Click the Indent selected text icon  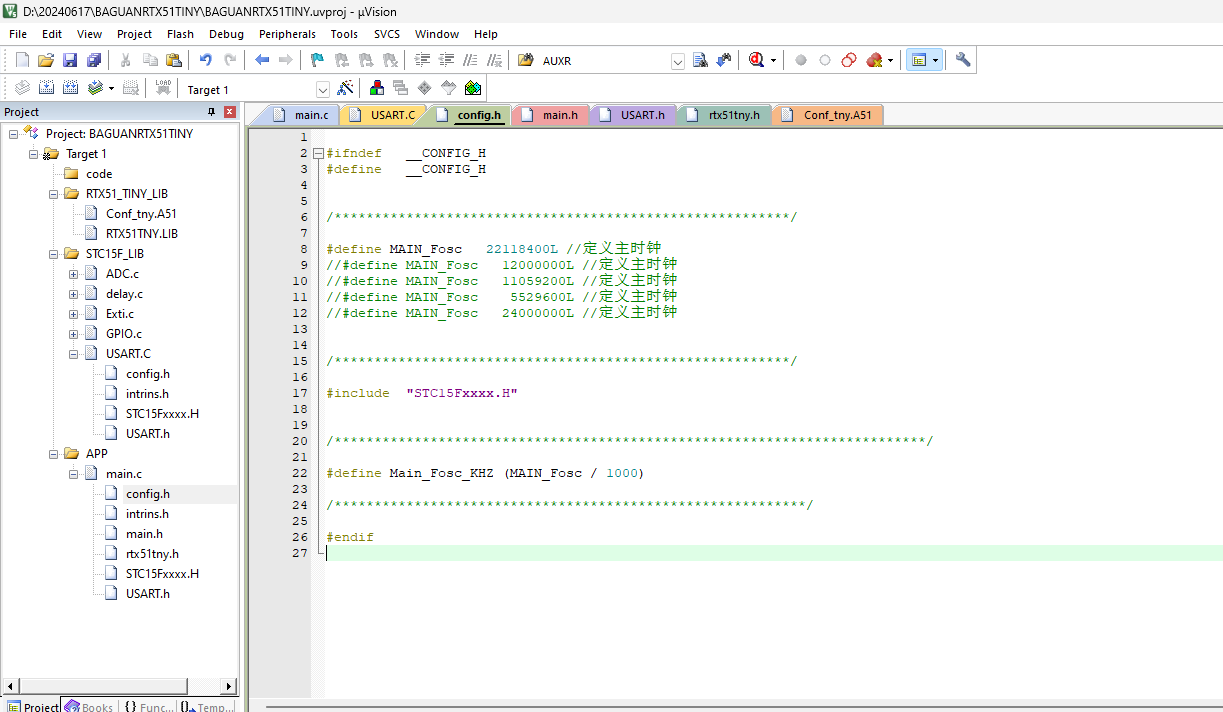click(423, 60)
